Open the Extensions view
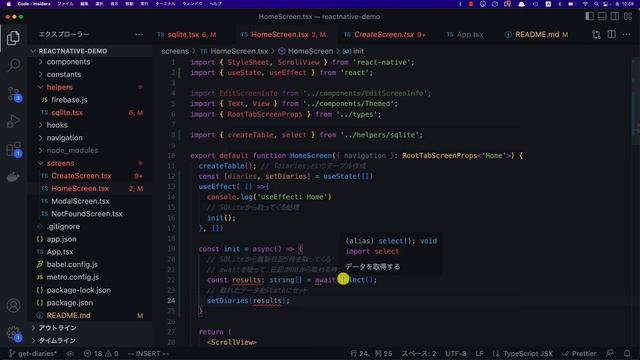 [13, 149]
